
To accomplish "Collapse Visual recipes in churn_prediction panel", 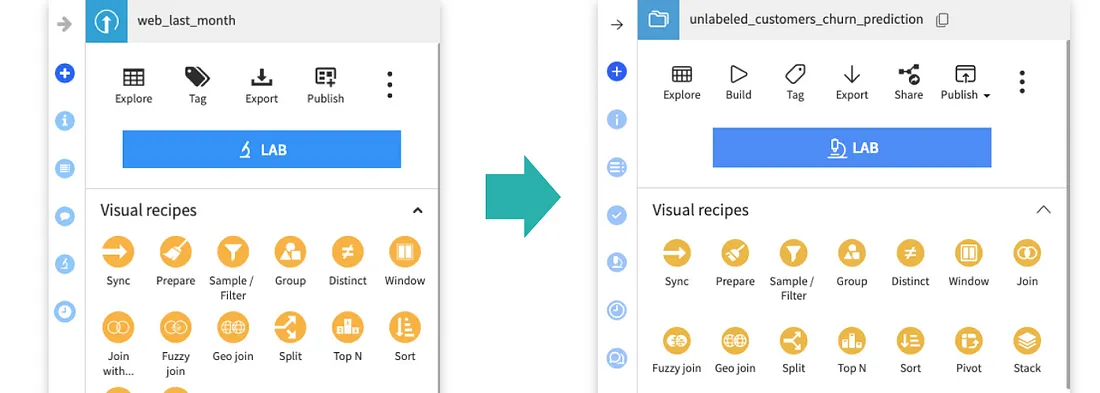I will point(1044,210).
